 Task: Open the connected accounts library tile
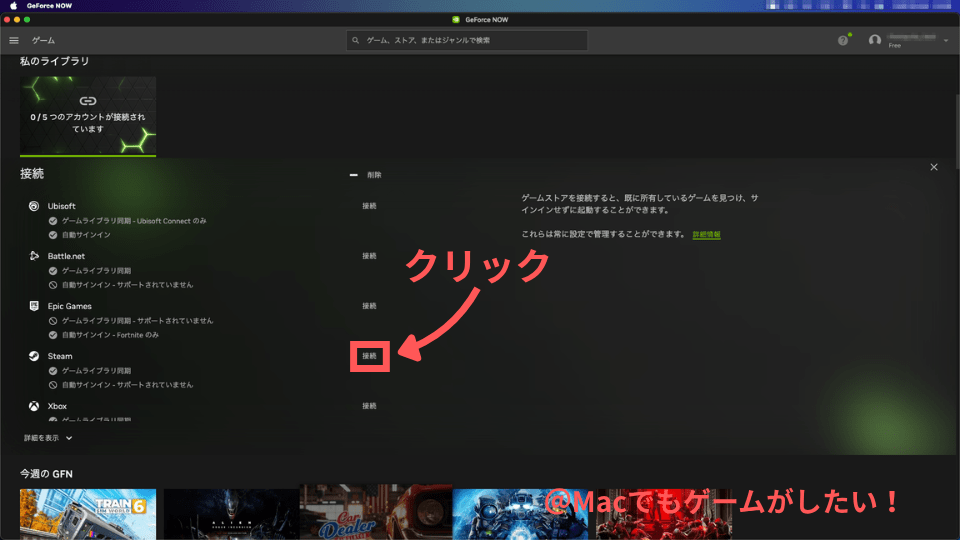(x=88, y=116)
